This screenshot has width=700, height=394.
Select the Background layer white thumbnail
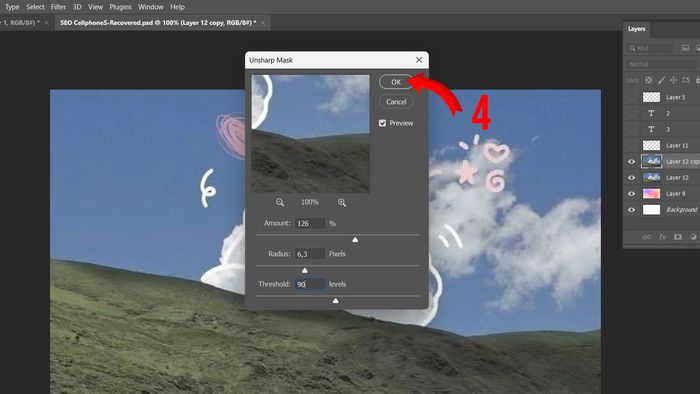coord(651,210)
